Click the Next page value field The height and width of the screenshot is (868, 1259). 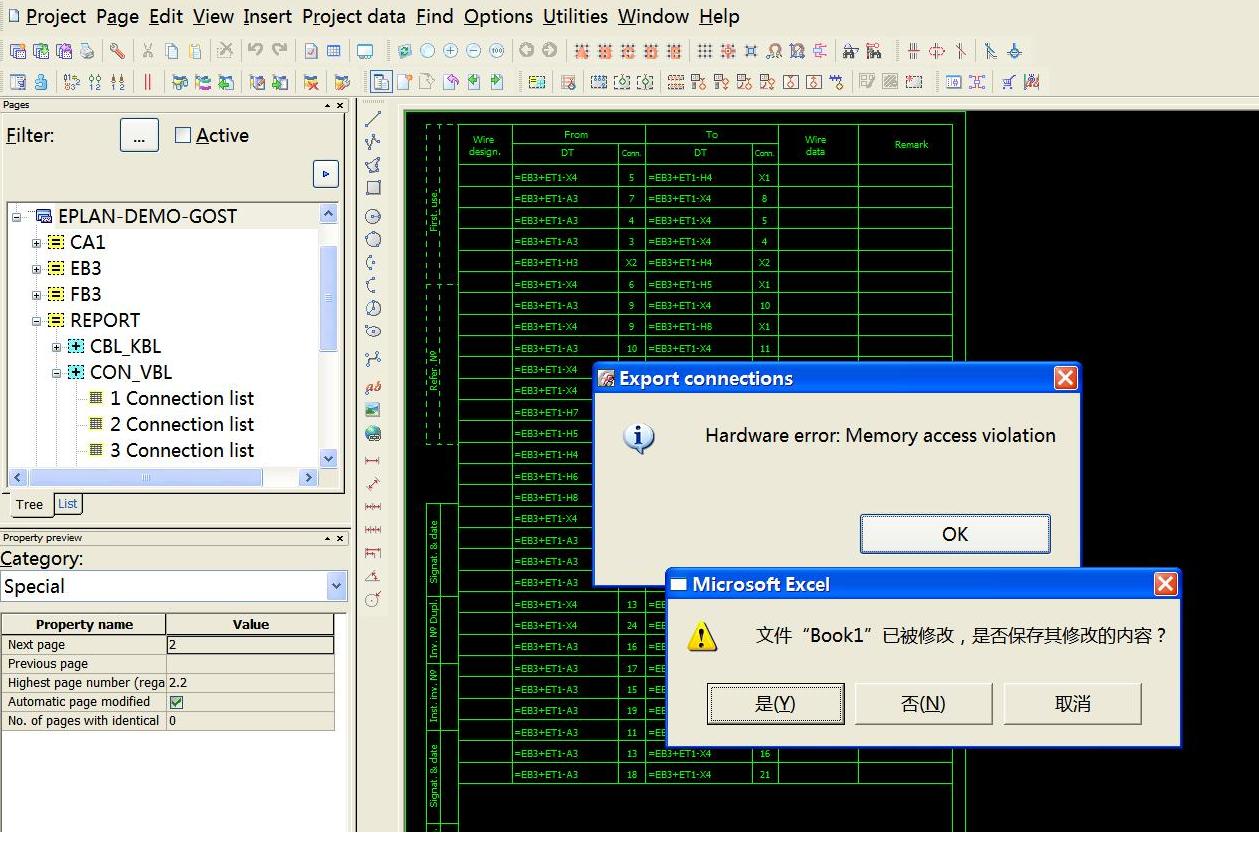coord(250,645)
